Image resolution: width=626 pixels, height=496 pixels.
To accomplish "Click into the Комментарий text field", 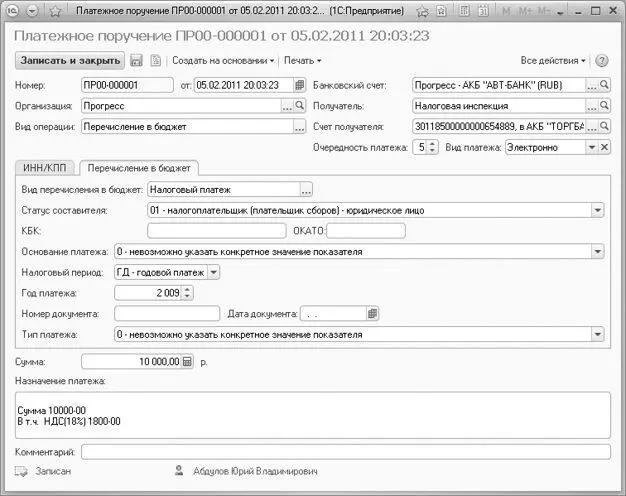I will click(340, 452).
